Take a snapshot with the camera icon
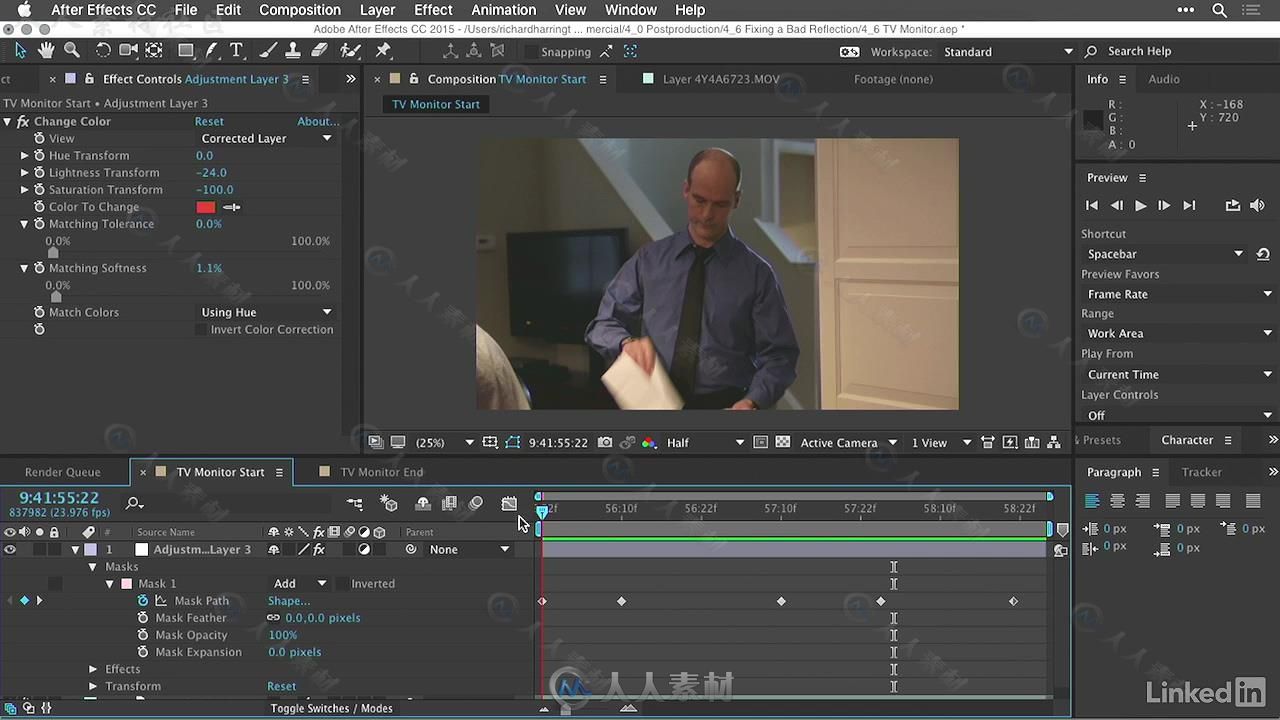Image resolution: width=1280 pixels, height=720 pixels. [x=605, y=442]
